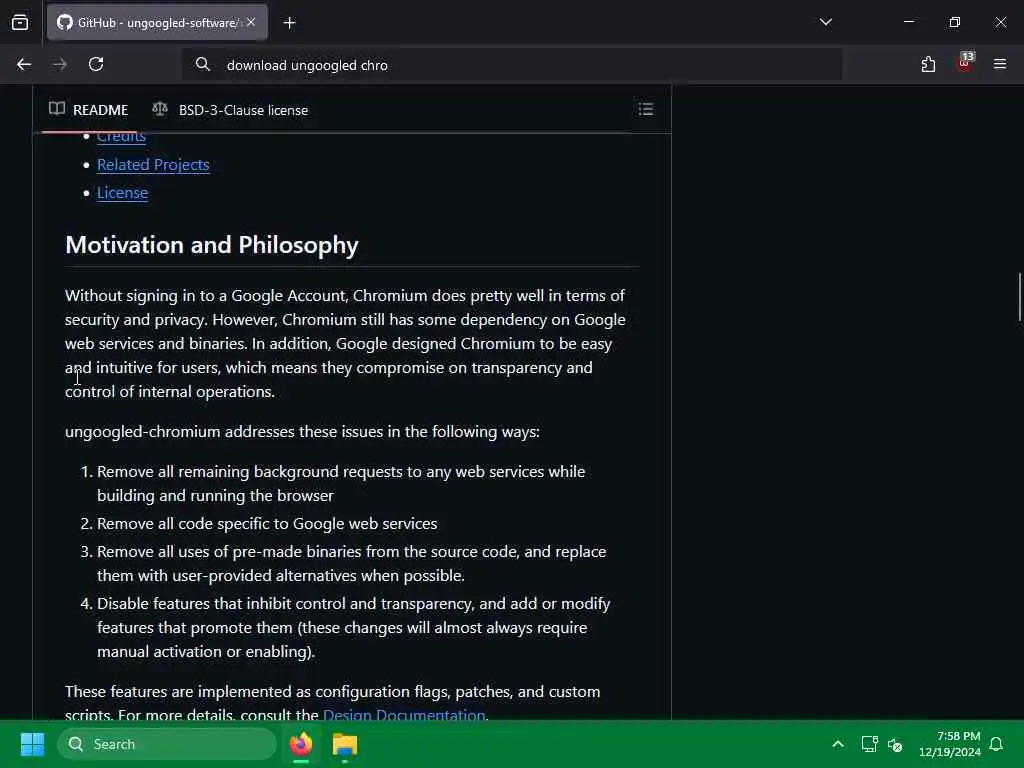Close the GitHub ungoogled-software tab
The width and height of the screenshot is (1024, 768).
click(251, 22)
